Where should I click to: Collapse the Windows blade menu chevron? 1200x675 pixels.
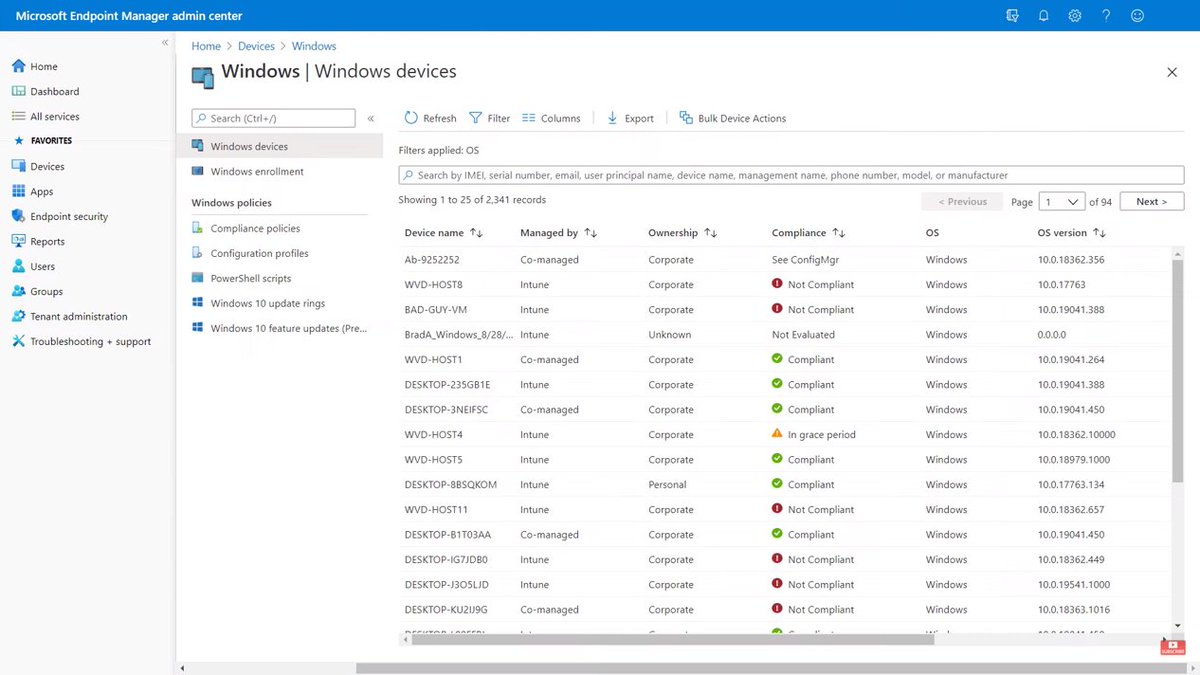coord(371,118)
